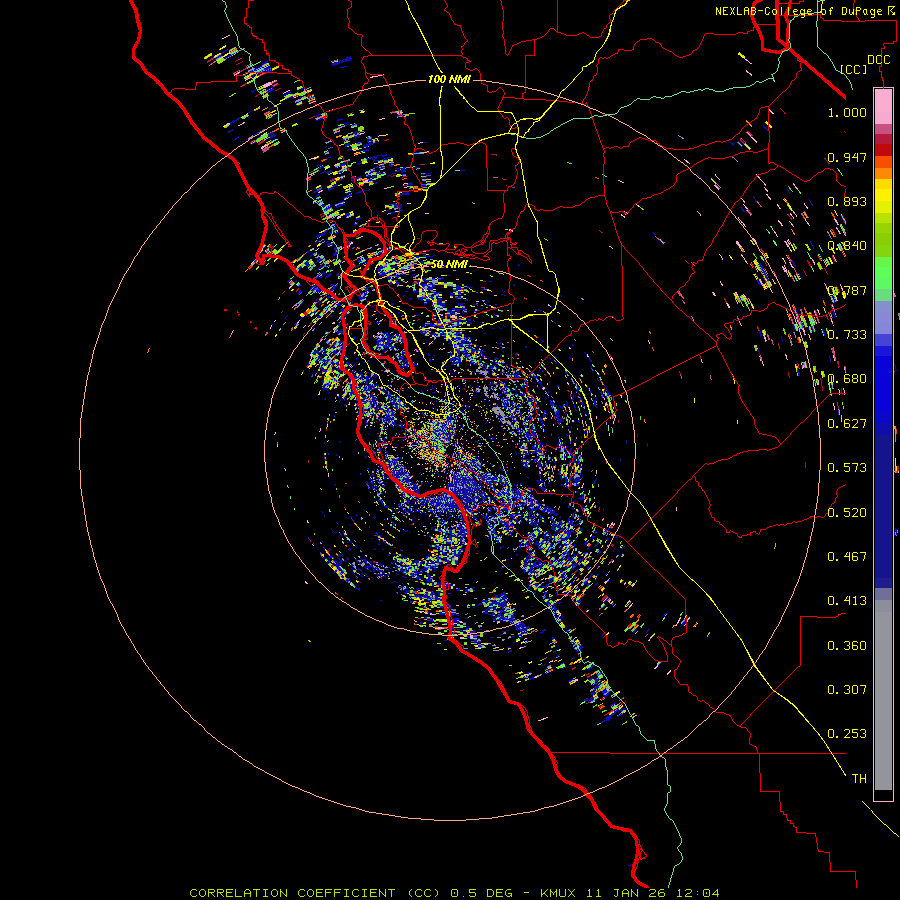This screenshot has height=900, width=900.
Task: Pick the 0.733 scale label
Action: tap(847, 335)
